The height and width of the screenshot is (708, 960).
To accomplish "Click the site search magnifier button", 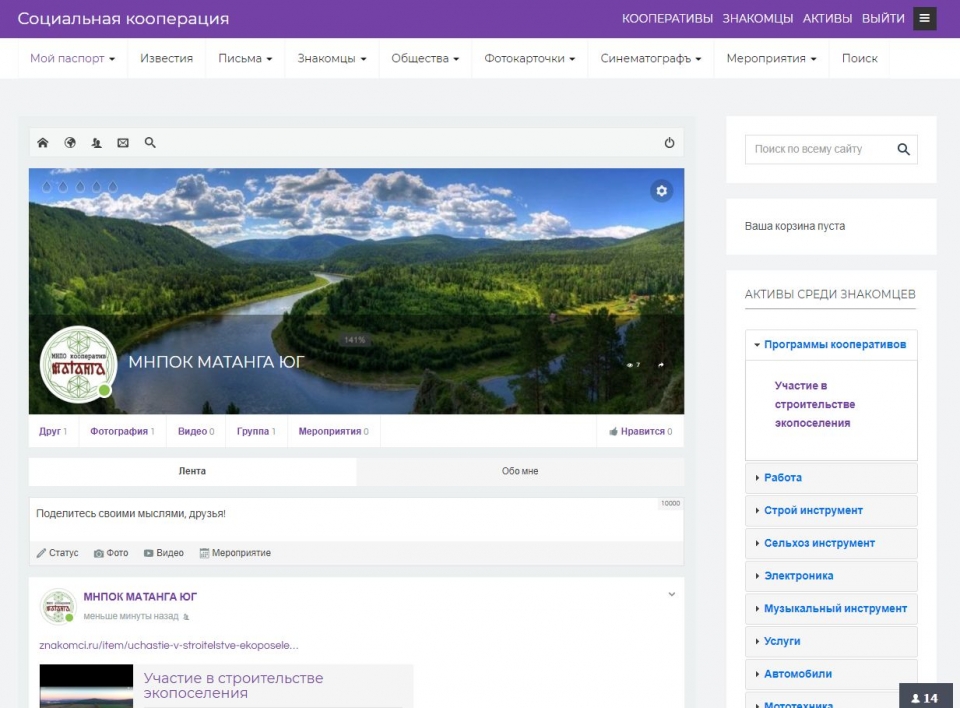I will click(903, 149).
